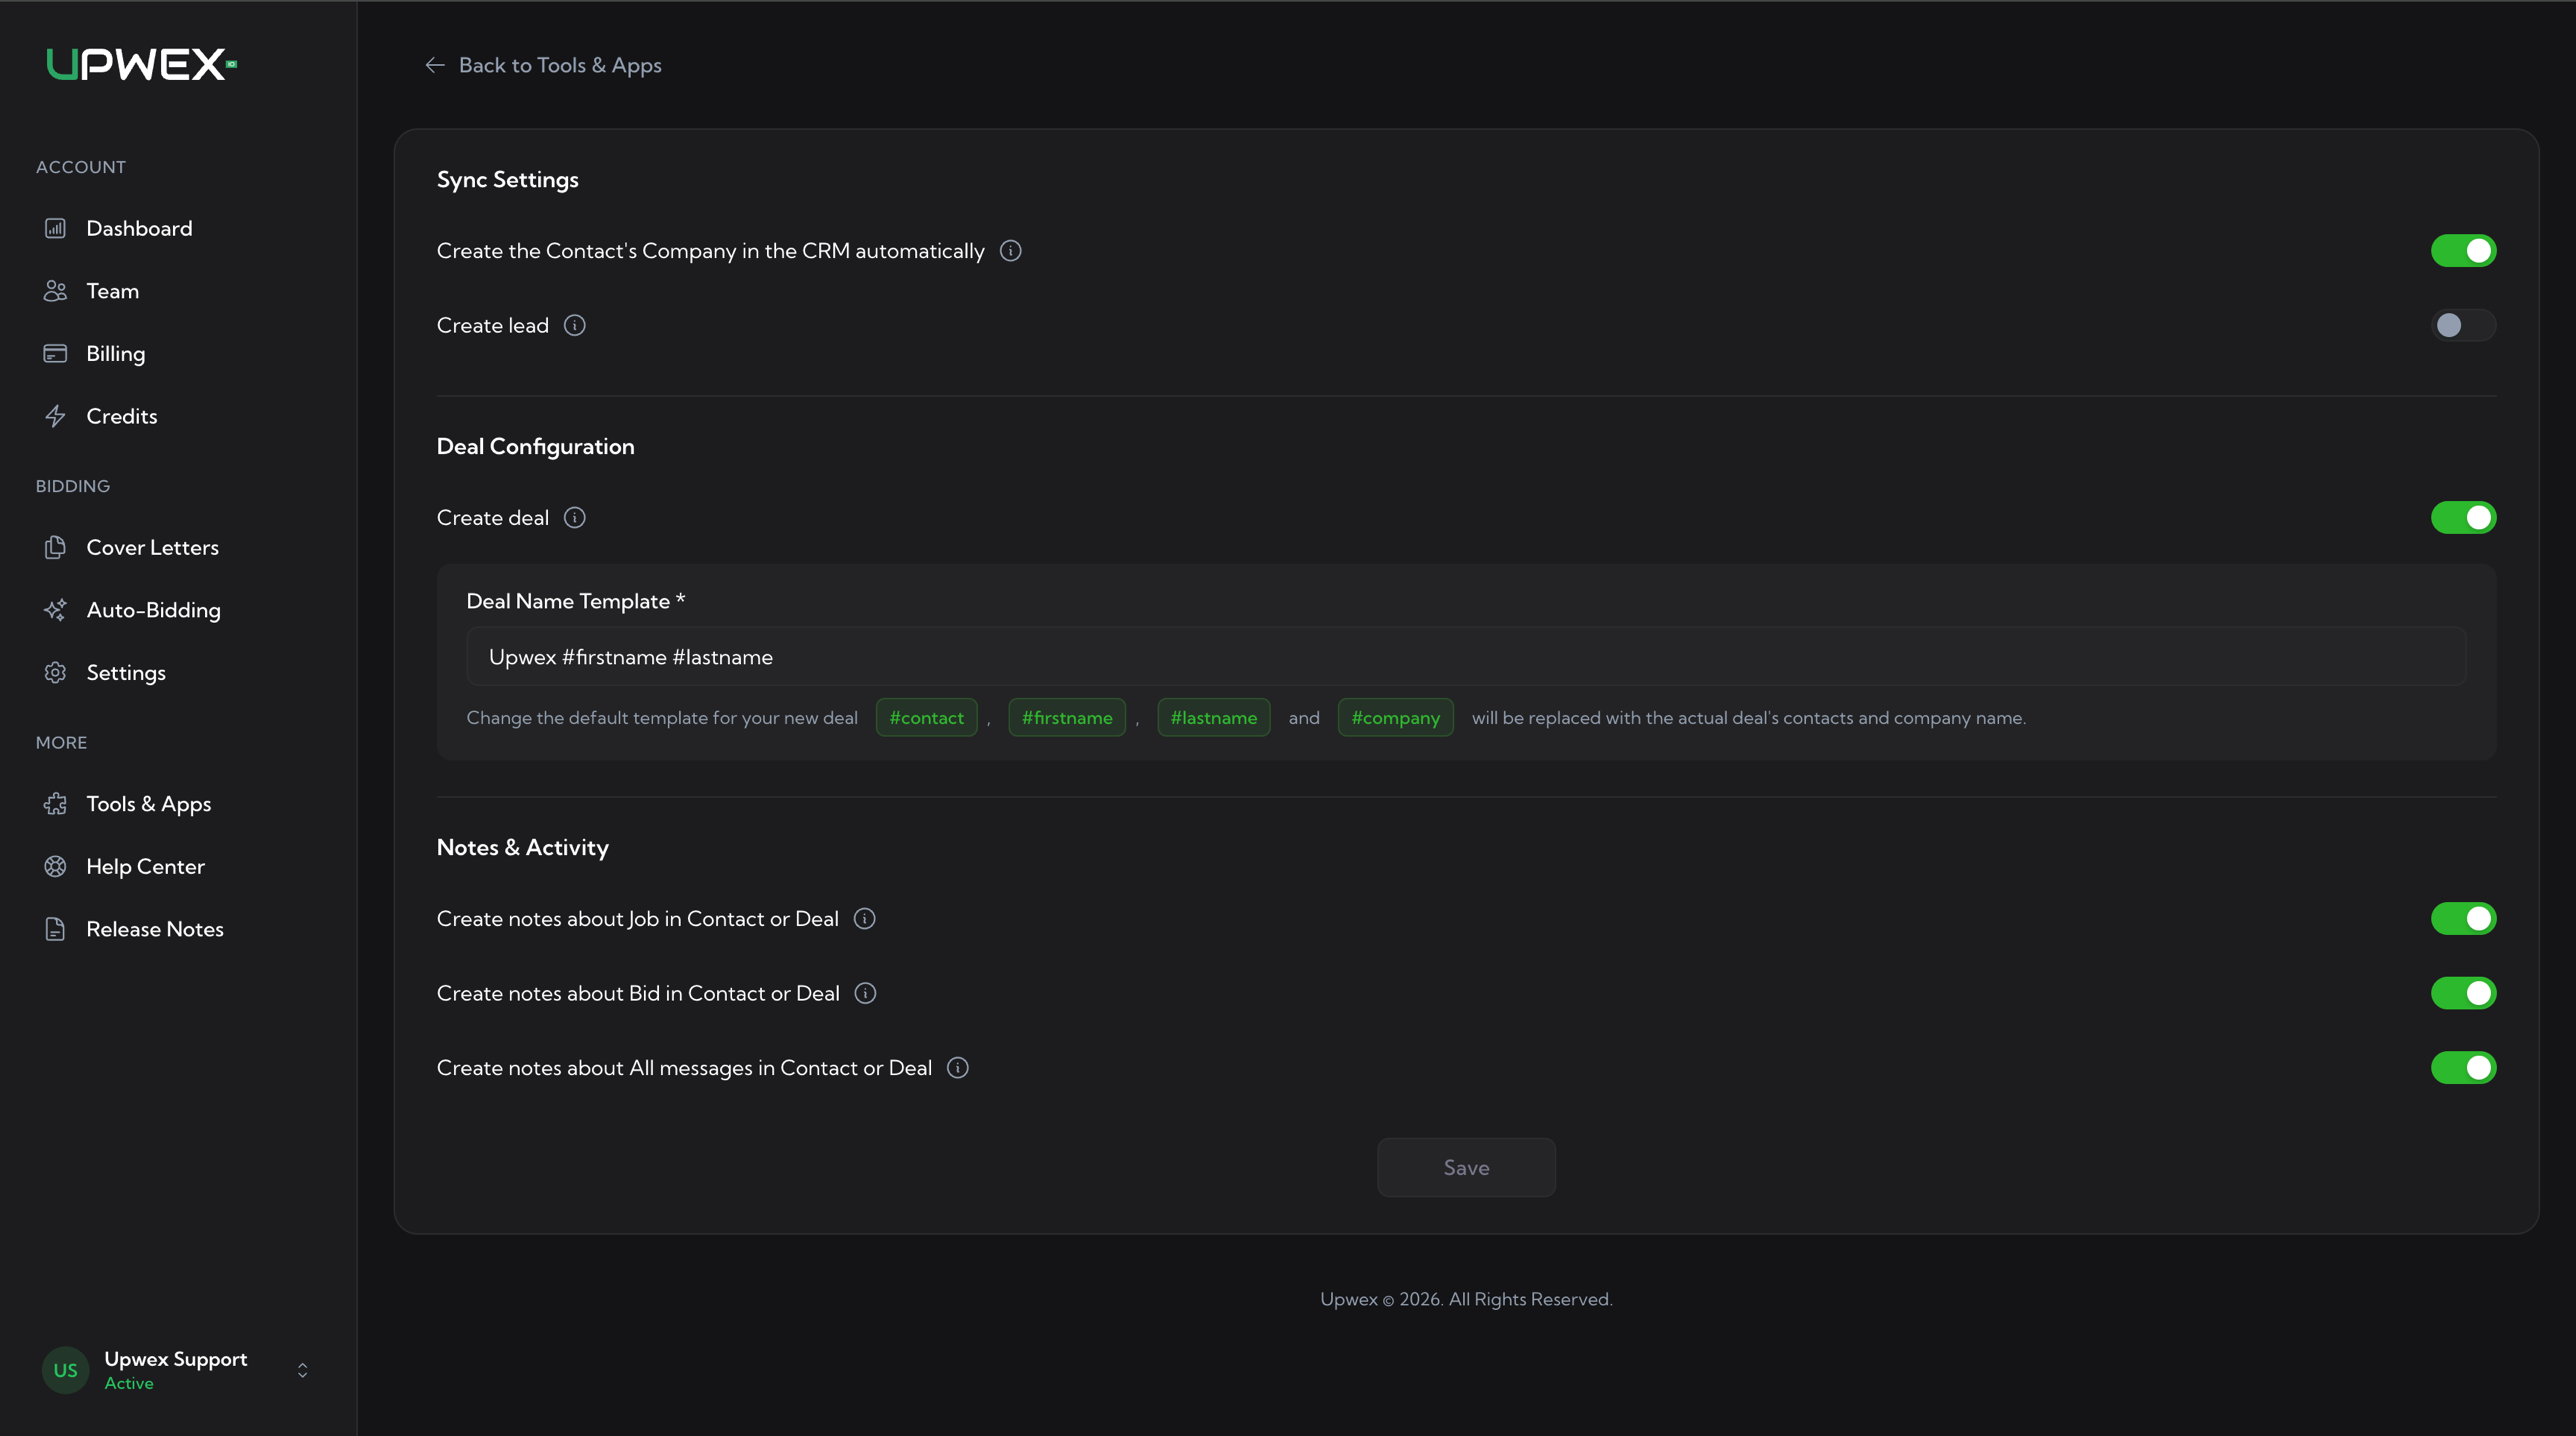Click info icon next to Create deal
The height and width of the screenshot is (1436, 2576).
pos(575,517)
